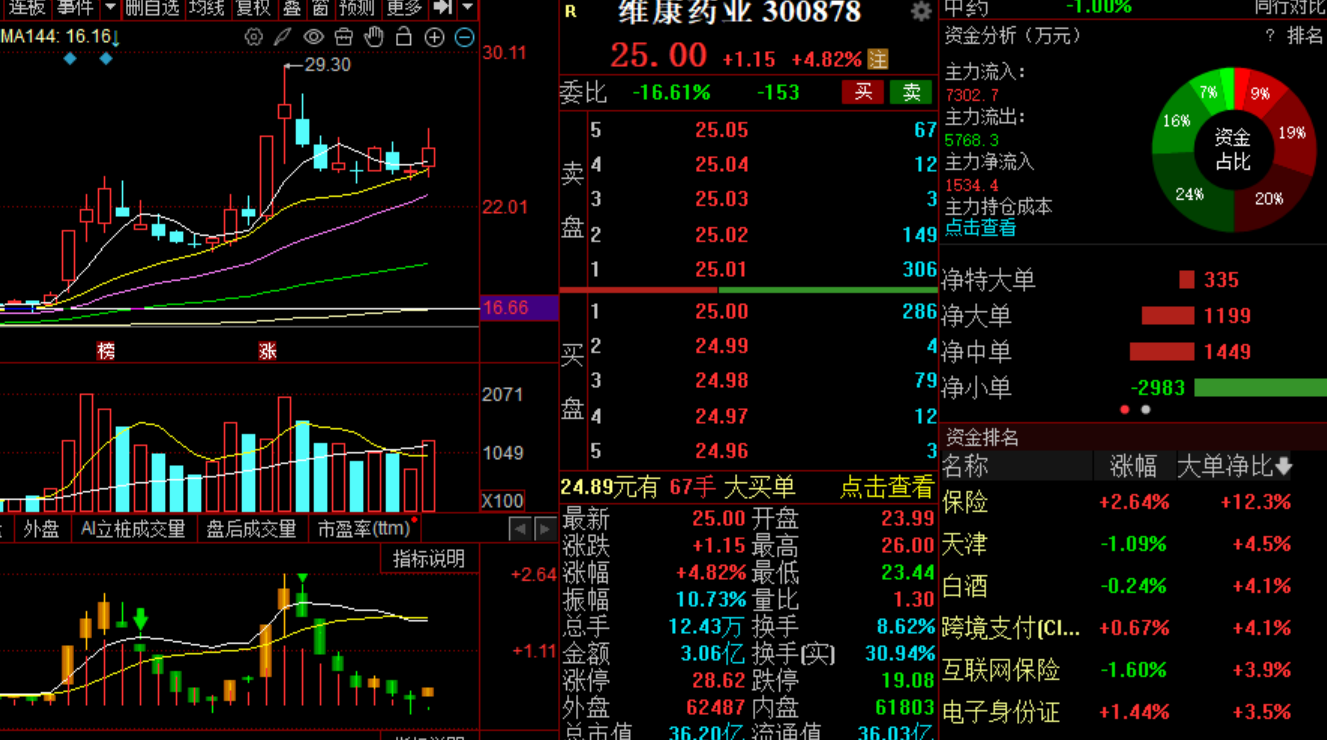Click the arrow-to-bar icon in toolbar
Image resolution: width=1327 pixels, height=740 pixels.
(442, 8)
